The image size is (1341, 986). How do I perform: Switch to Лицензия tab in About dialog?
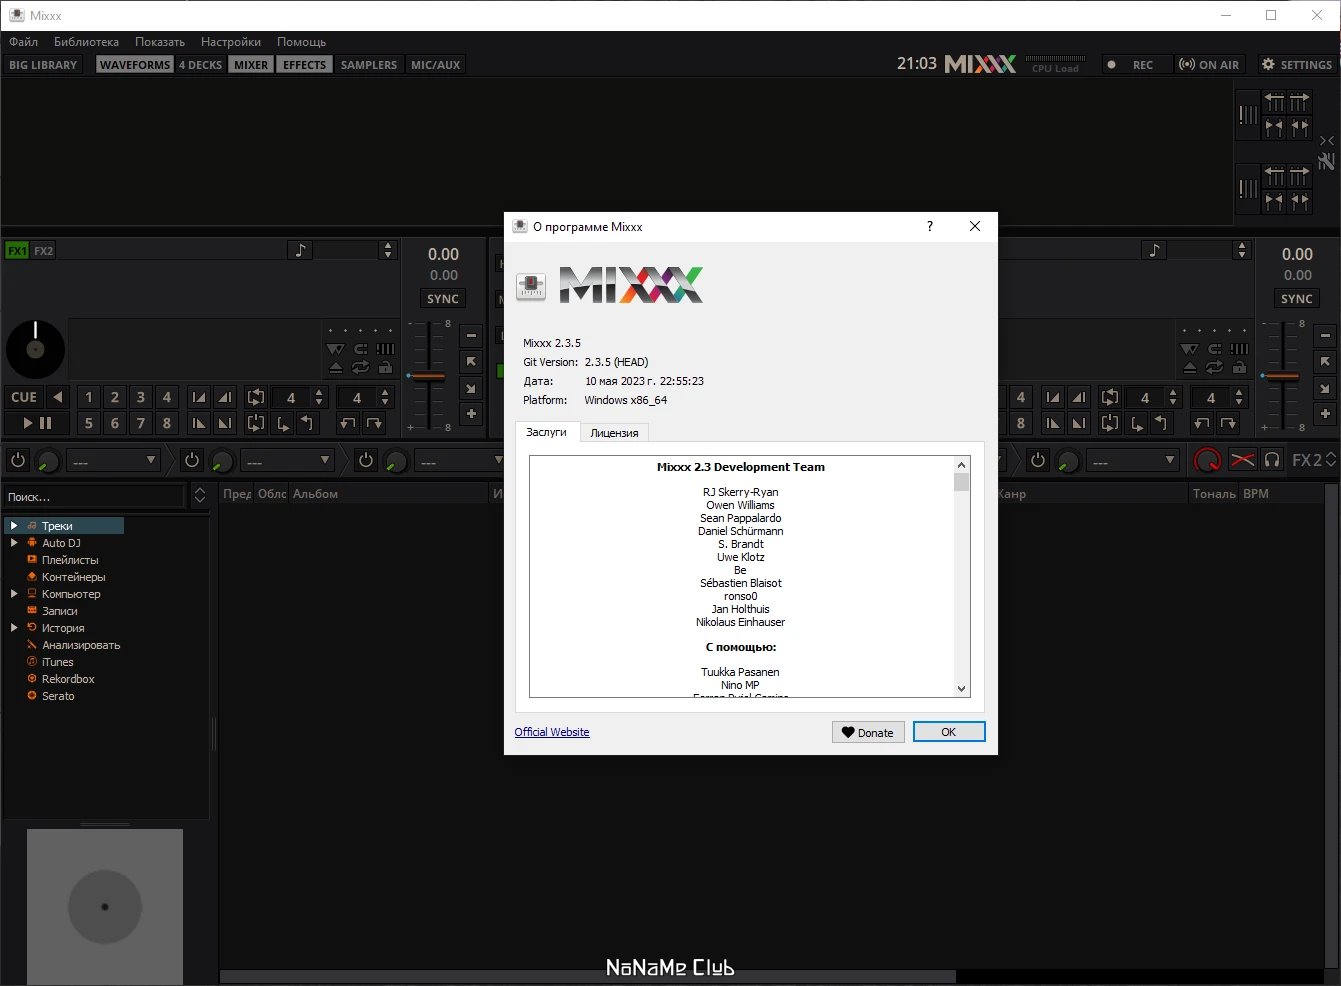coord(614,433)
